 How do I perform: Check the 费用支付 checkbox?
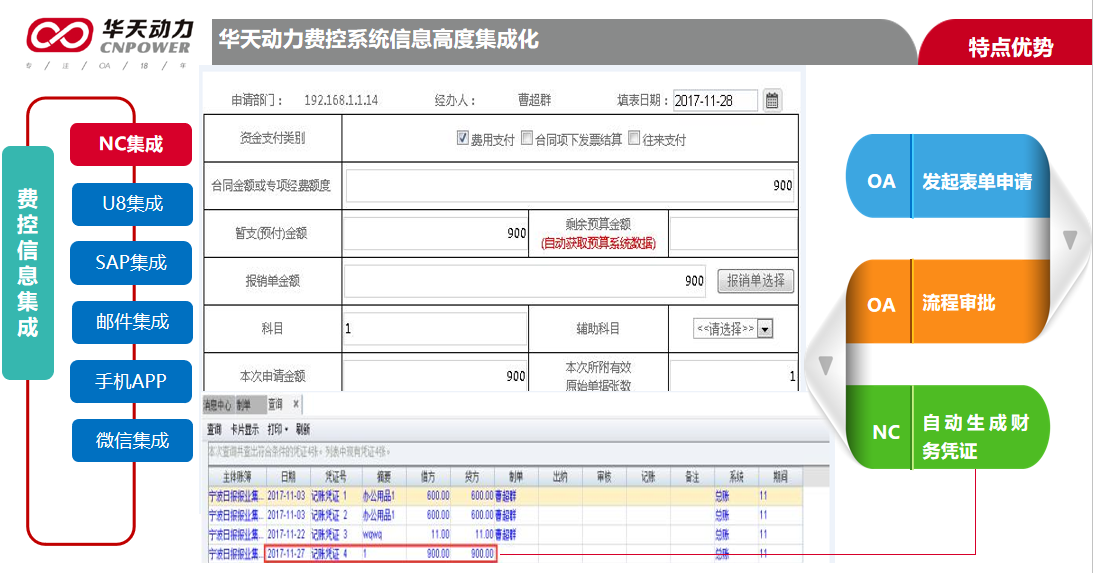(x=463, y=139)
